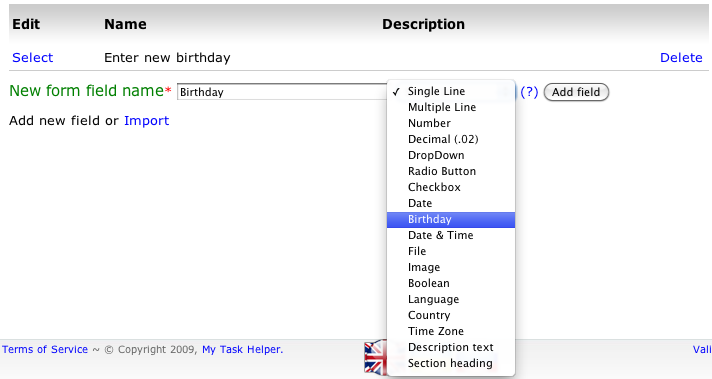Delete the Enter new birthday form
Viewport: 712px width, 379px height.
coord(681,58)
